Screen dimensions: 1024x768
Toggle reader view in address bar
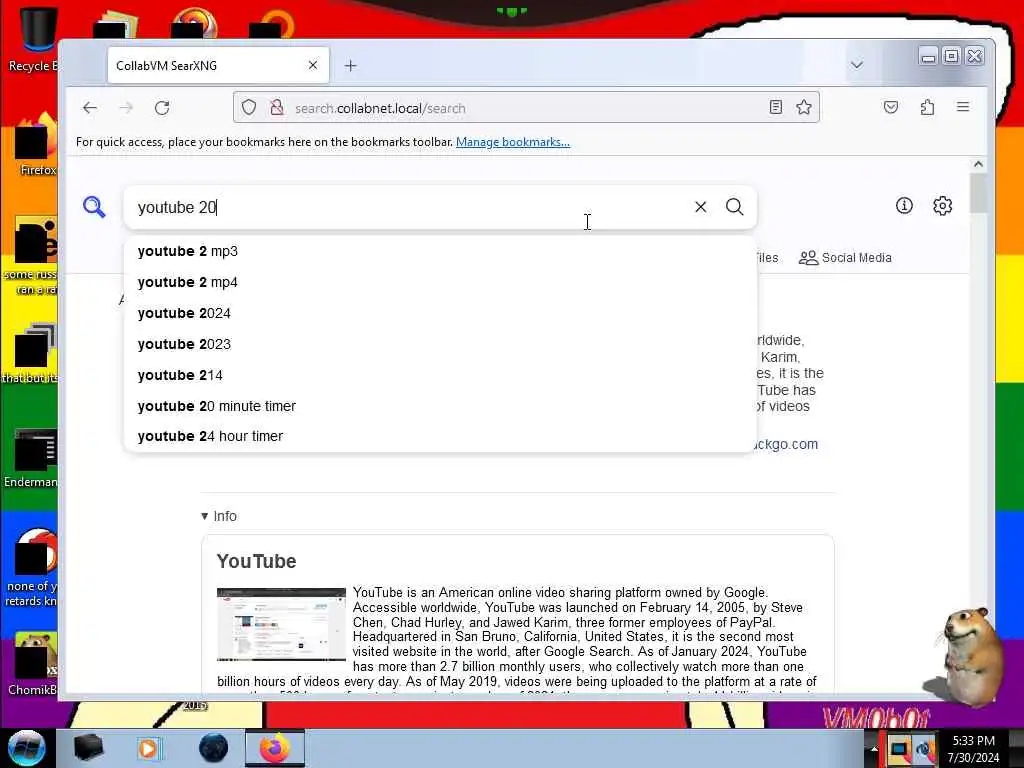click(x=775, y=107)
